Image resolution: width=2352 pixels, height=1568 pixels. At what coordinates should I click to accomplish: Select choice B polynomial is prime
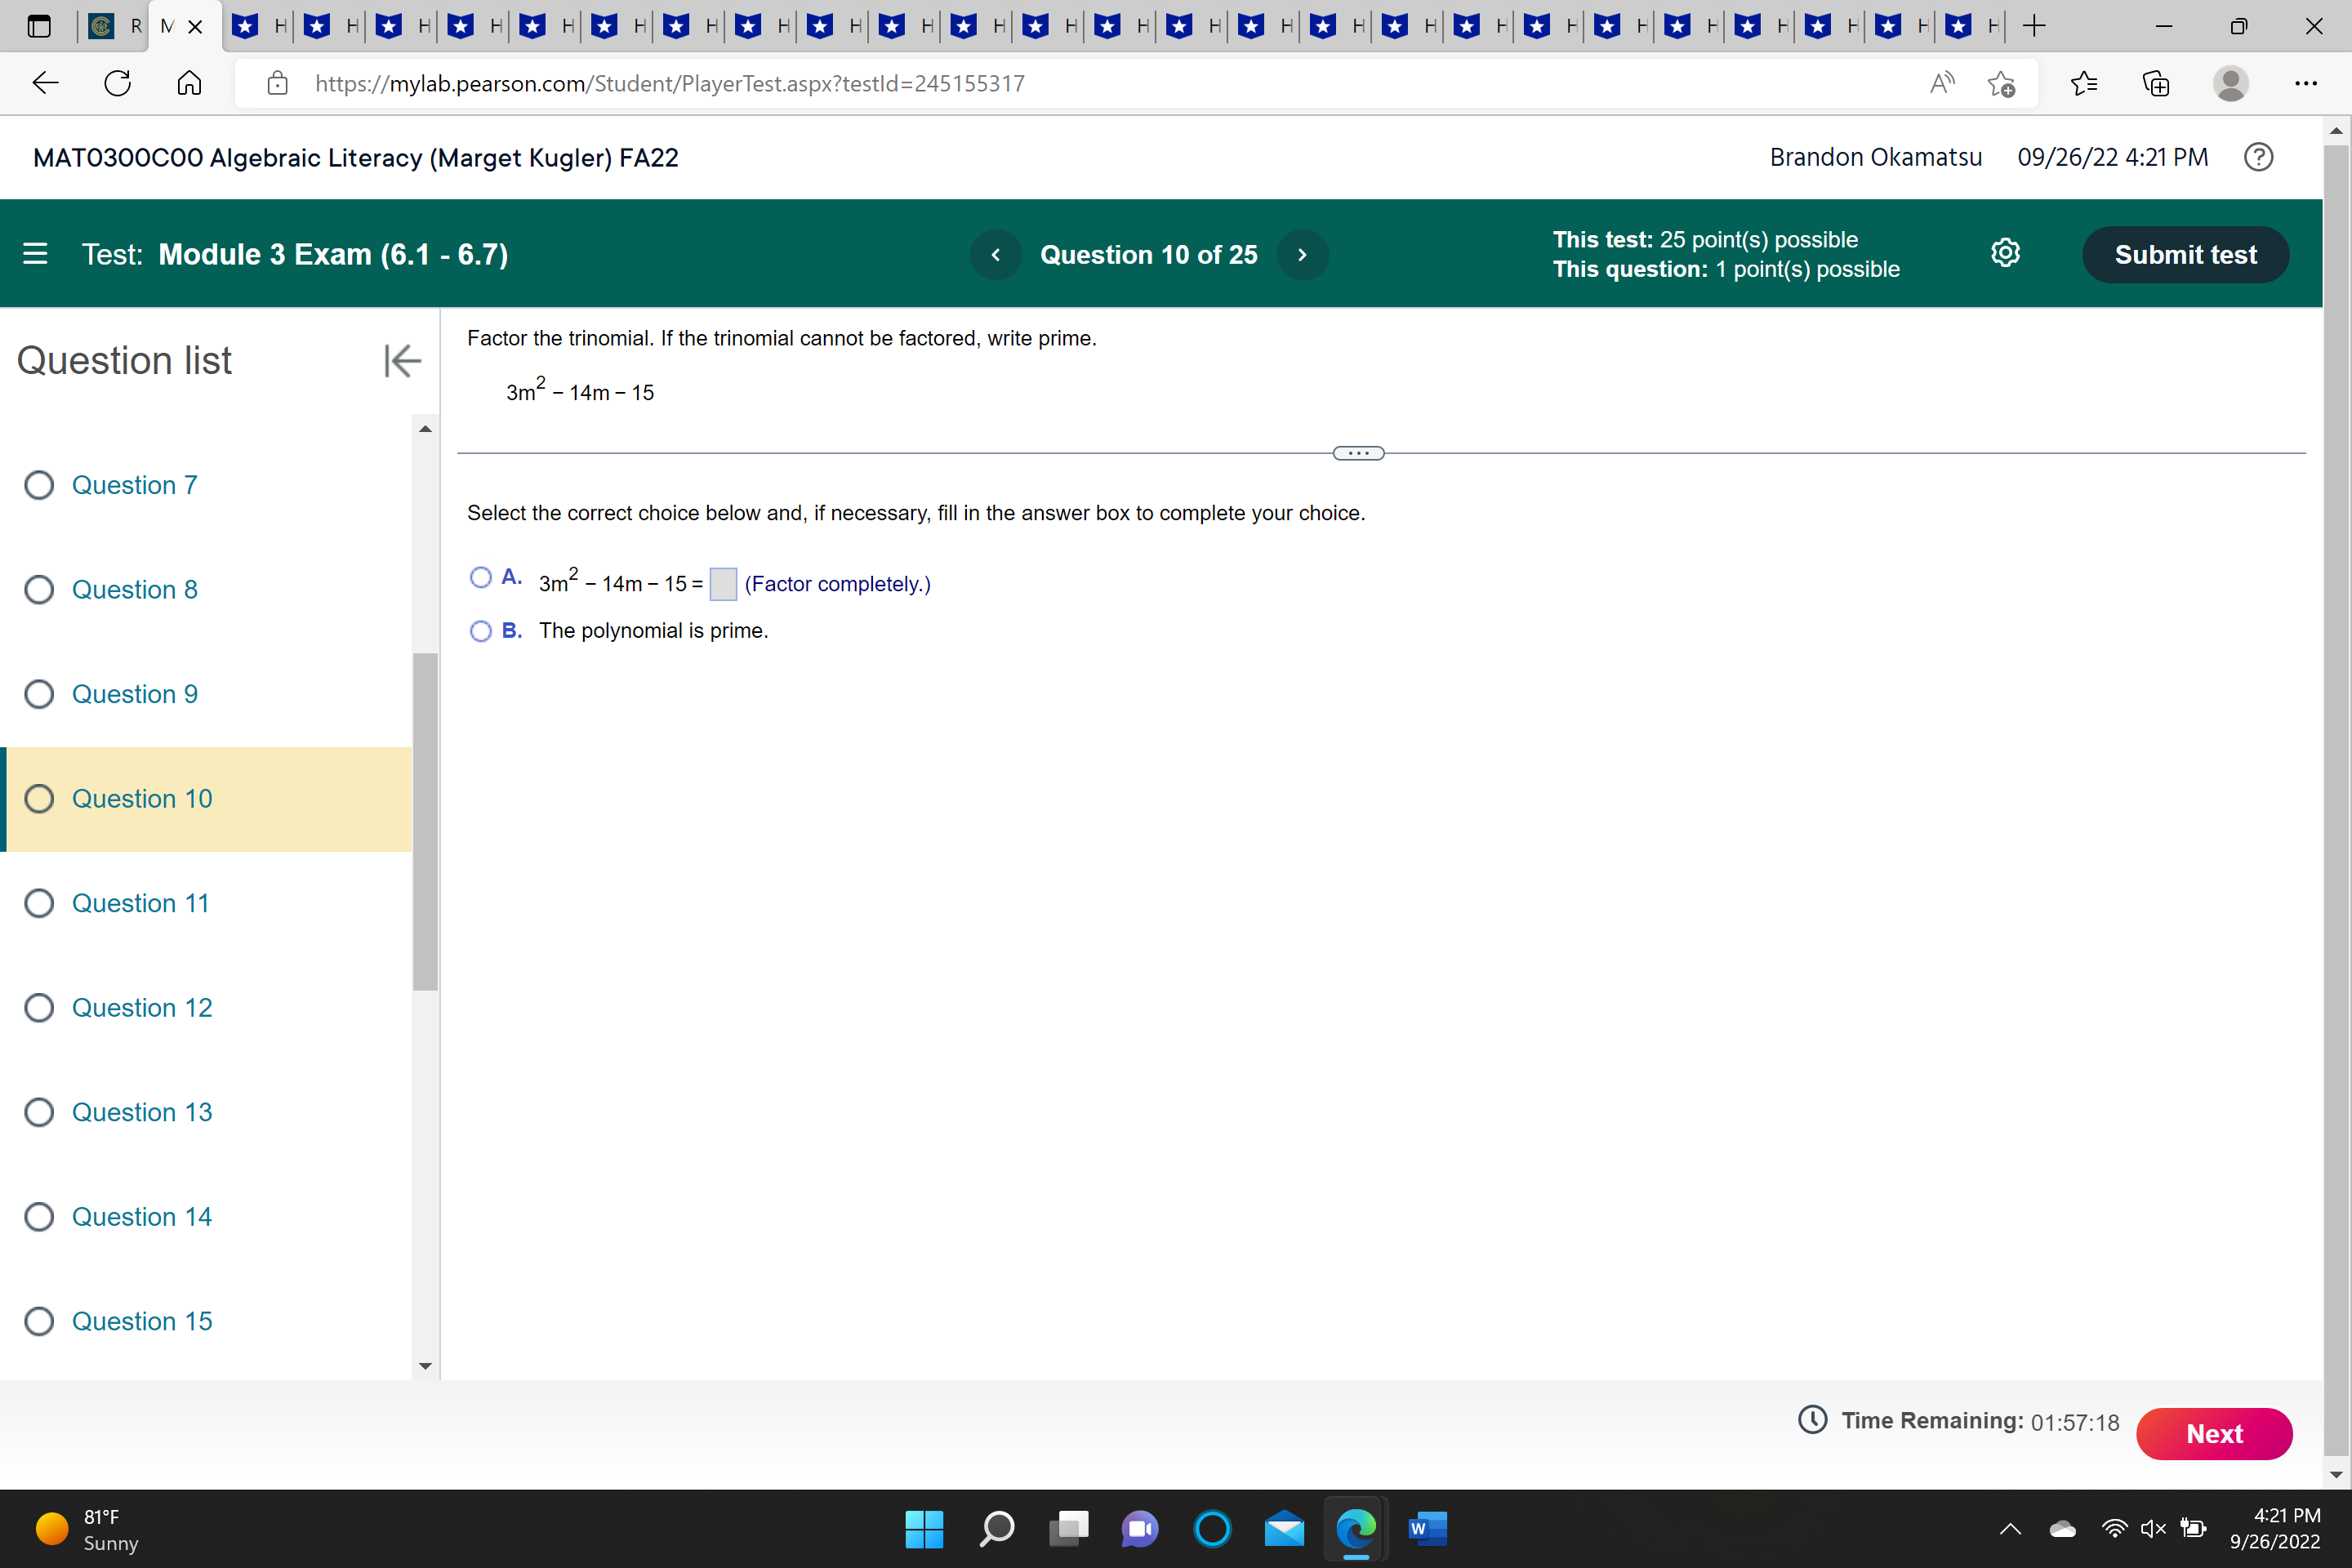coord(481,631)
